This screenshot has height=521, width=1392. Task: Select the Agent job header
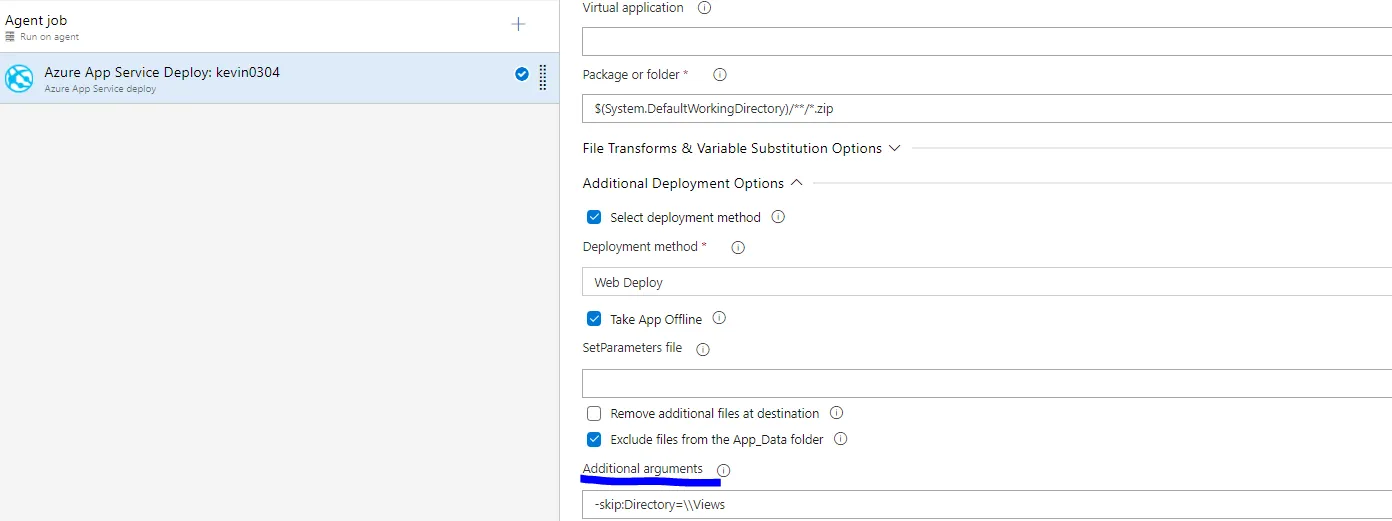[36, 20]
